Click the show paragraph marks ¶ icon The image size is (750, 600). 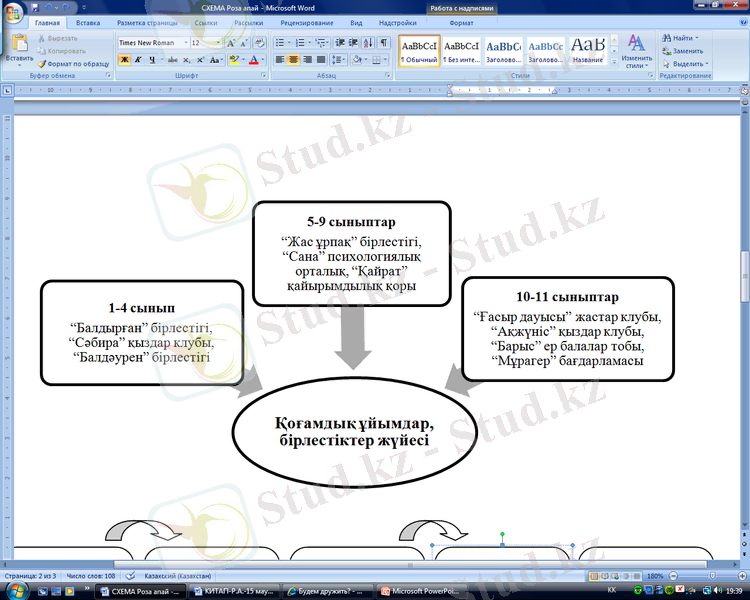point(384,43)
